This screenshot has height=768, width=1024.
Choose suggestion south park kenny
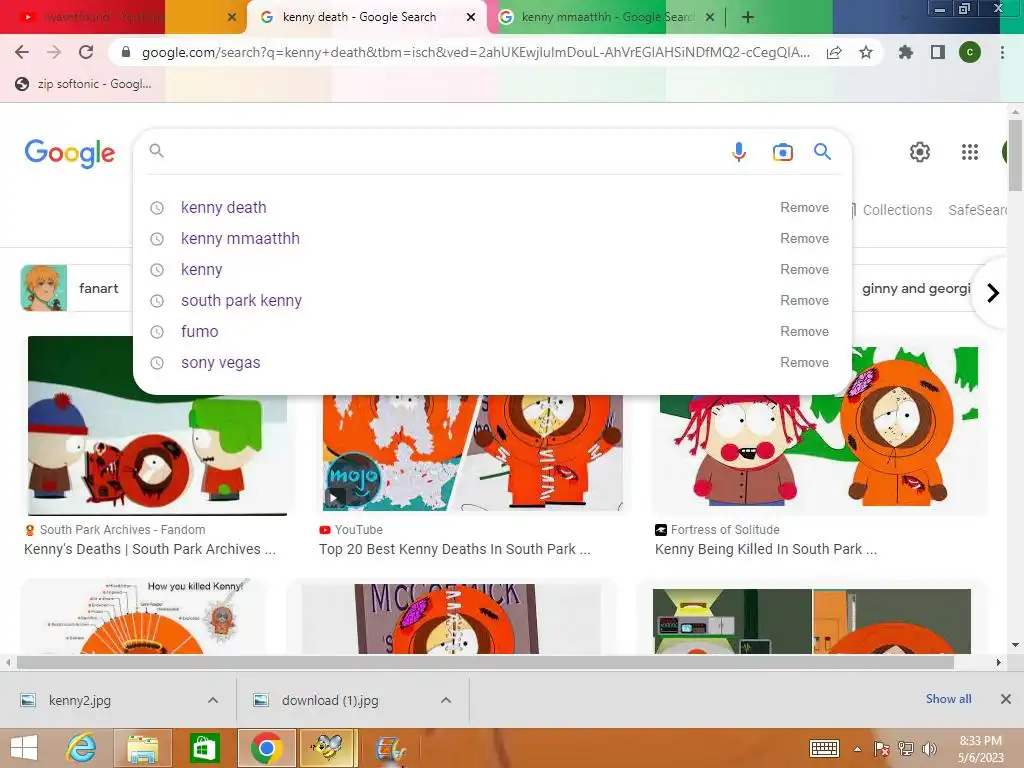pyautogui.click(x=241, y=300)
